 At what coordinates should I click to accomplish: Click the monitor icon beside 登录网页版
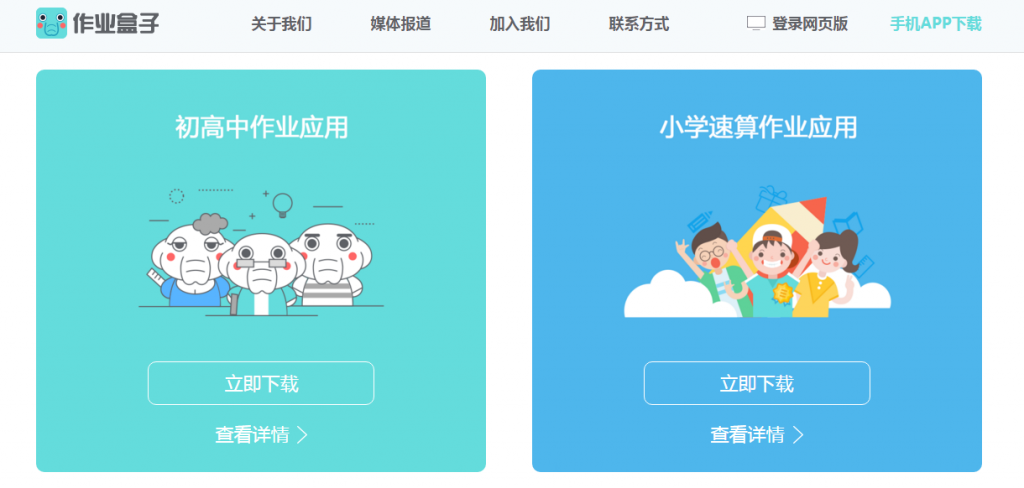756,24
